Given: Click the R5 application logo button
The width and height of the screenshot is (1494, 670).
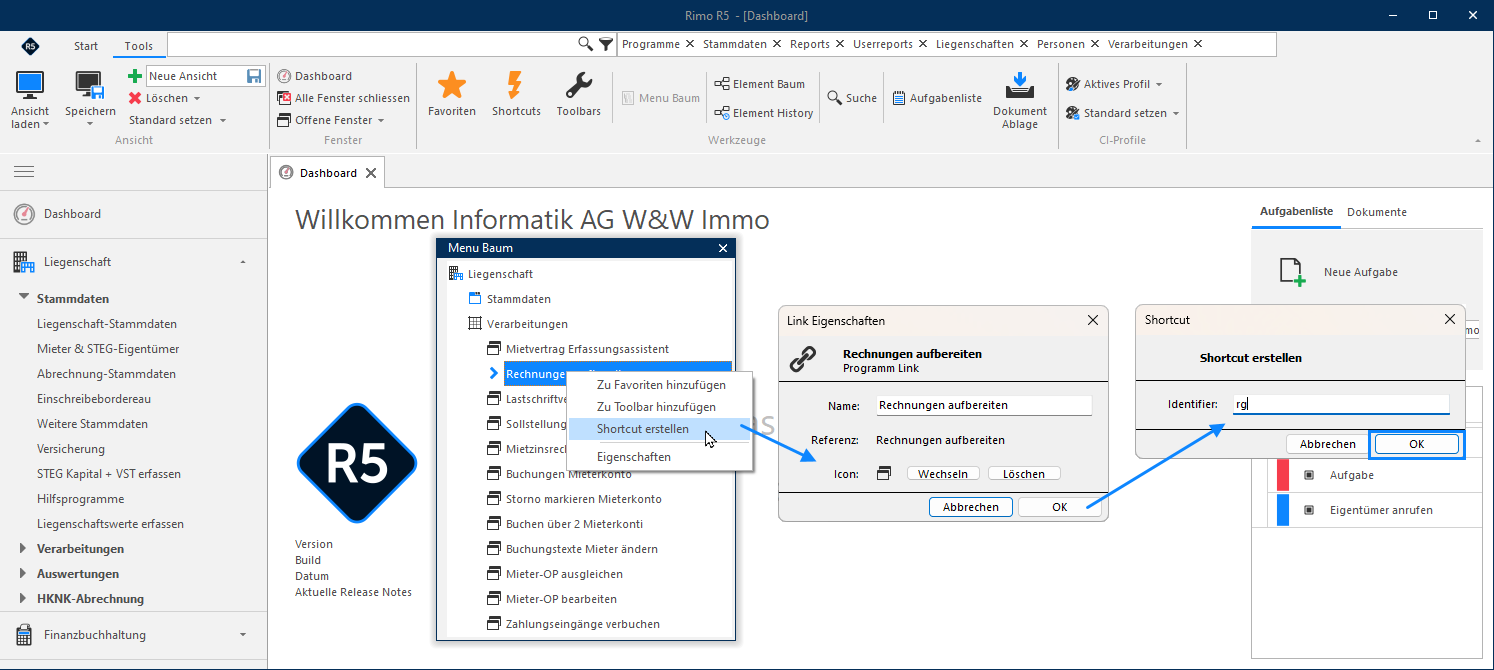Looking at the screenshot, I should pyautogui.click(x=30, y=46).
